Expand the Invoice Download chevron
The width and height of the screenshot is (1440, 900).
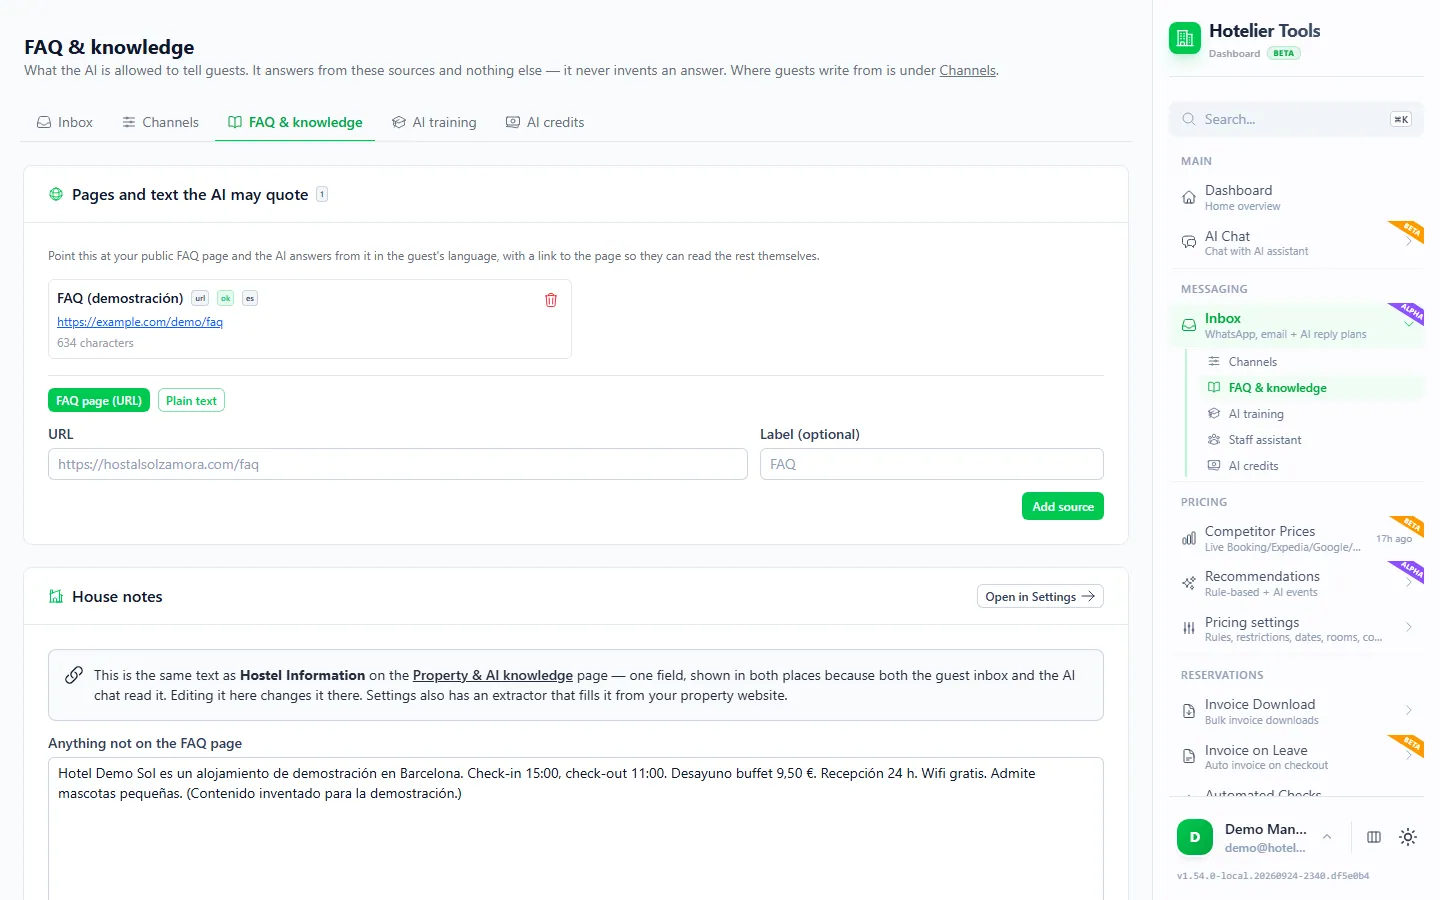pos(1408,711)
